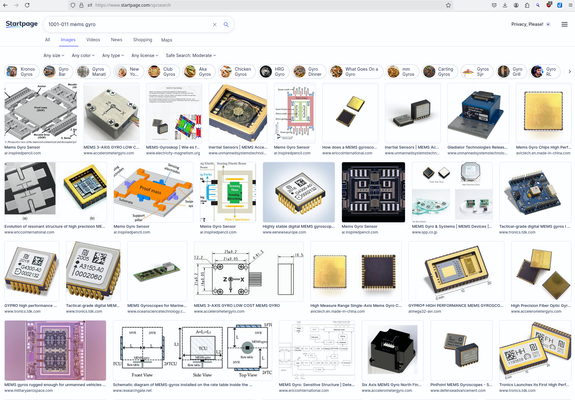Image resolution: width=575 pixels, height=400 pixels.
Task: Open Gladiator Technologies blue sensor thumbnail
Action: pyautogui.click(x=478, y=113)
